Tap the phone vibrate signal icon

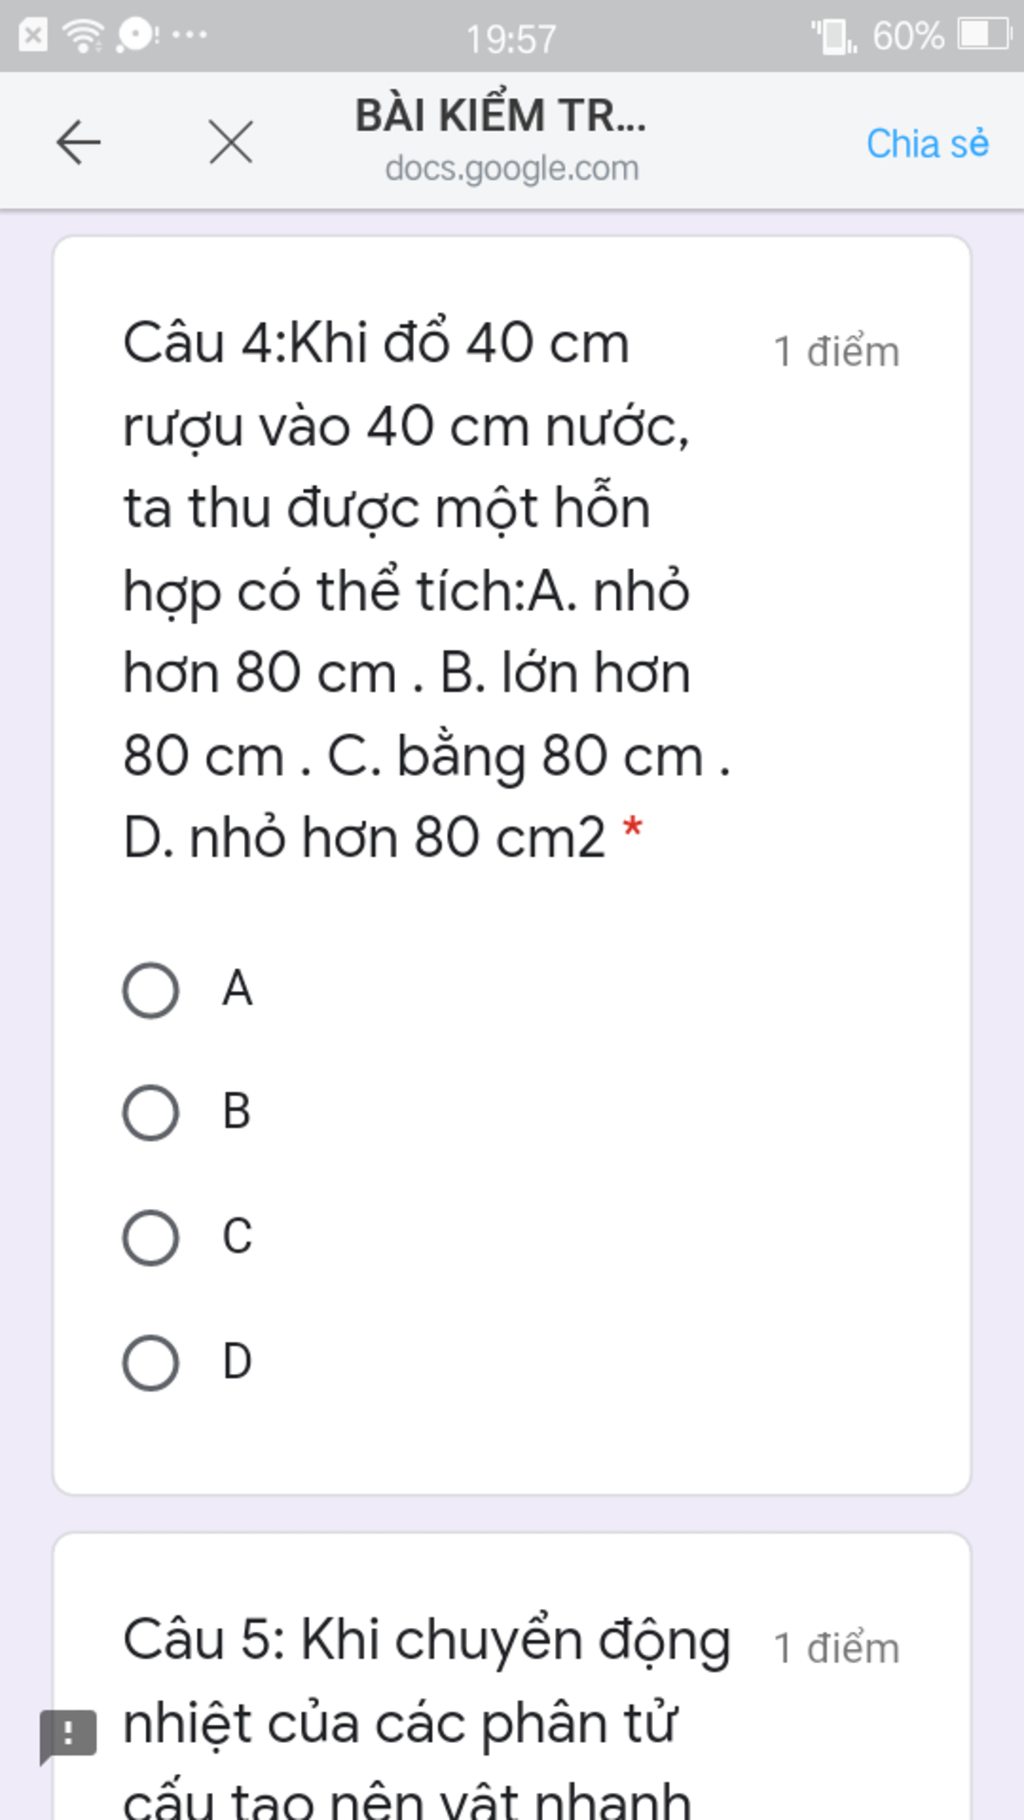coord(832,37)
